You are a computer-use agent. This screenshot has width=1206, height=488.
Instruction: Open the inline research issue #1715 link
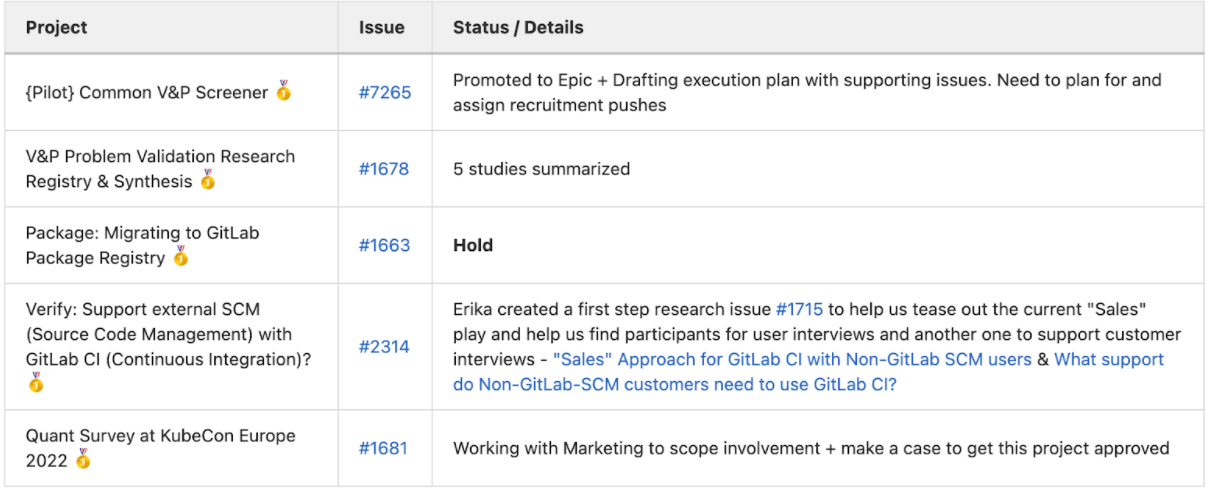coord(798,309)
